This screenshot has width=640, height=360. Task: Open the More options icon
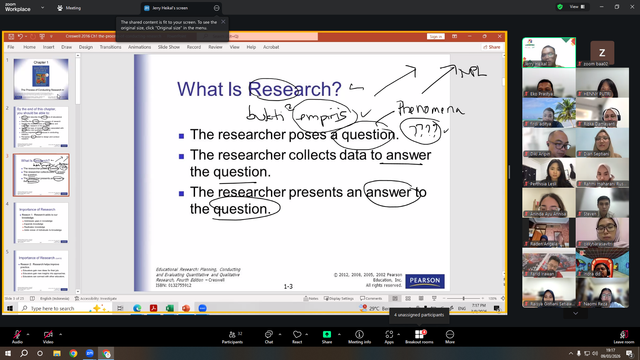click(450, 334)
